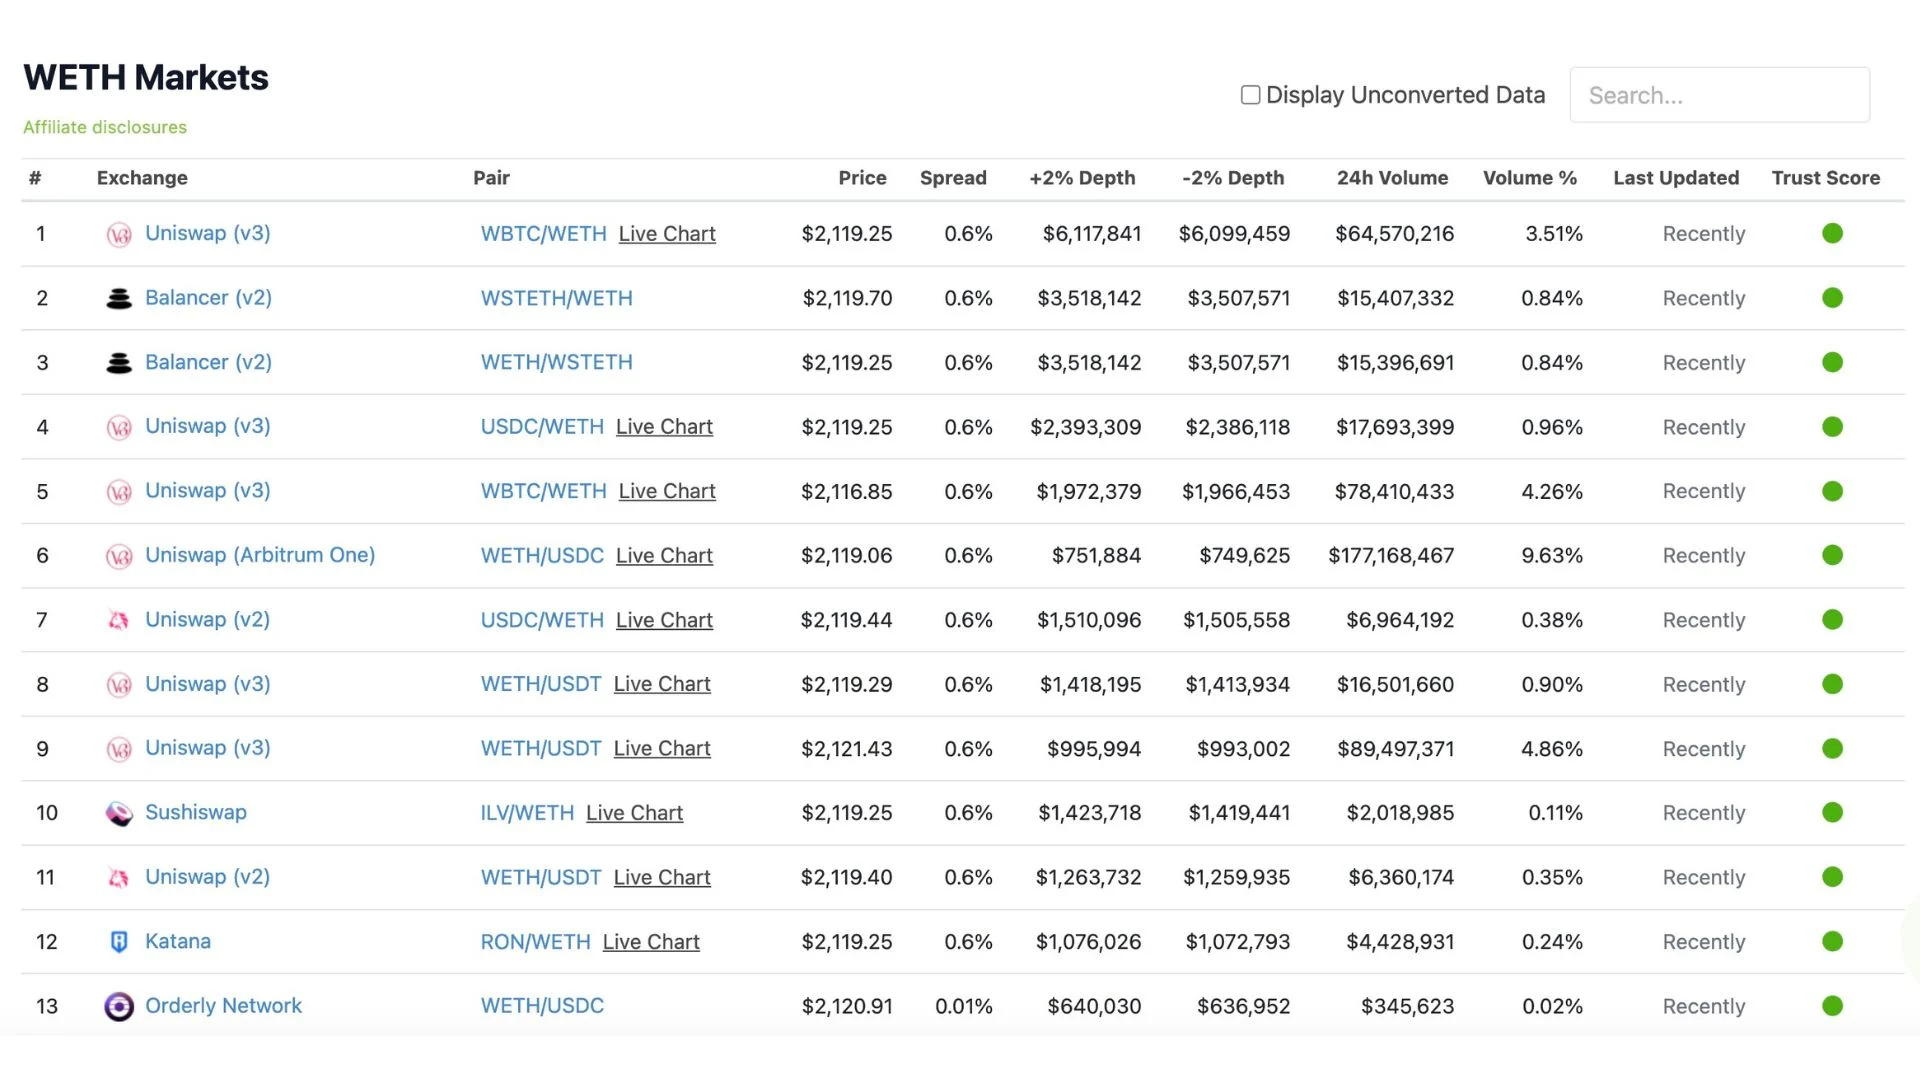Viewport: 1920px width, 1080px height.
Task: Enable Display Unconverted Data
Action: [x=1249, y=94]
